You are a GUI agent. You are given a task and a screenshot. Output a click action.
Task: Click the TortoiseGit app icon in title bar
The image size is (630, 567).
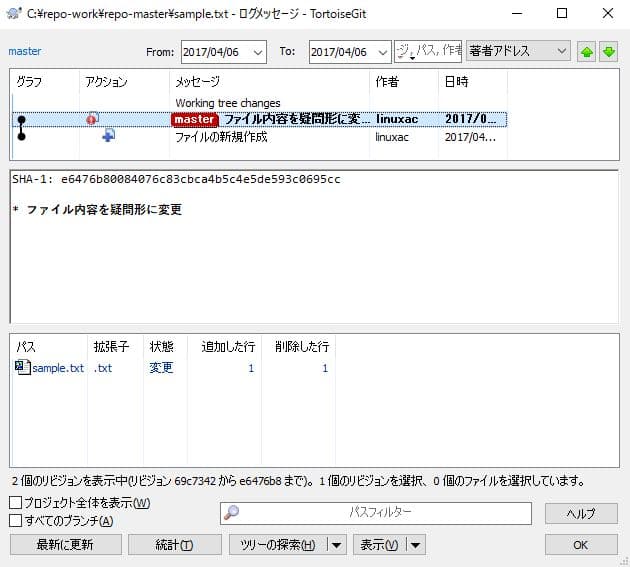click(14, 13)
